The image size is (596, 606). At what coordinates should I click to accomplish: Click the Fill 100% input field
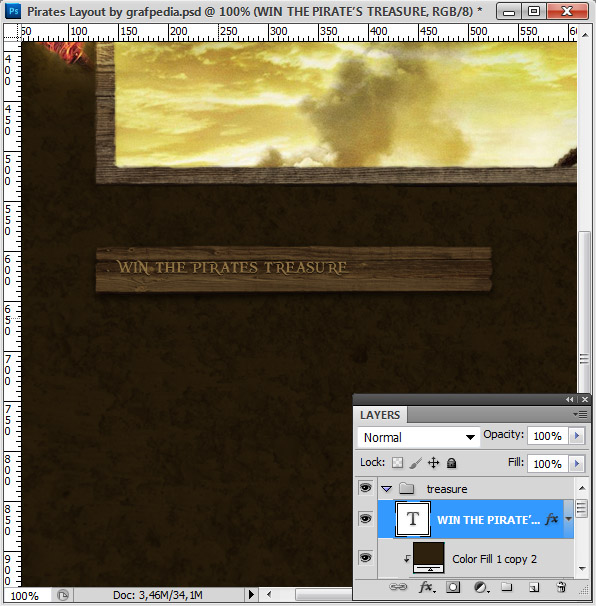click(548, 463)
